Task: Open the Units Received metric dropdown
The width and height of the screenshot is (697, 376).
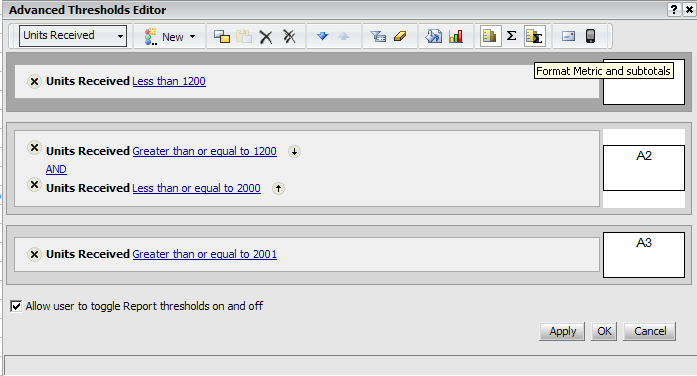Action: point(73,36)
